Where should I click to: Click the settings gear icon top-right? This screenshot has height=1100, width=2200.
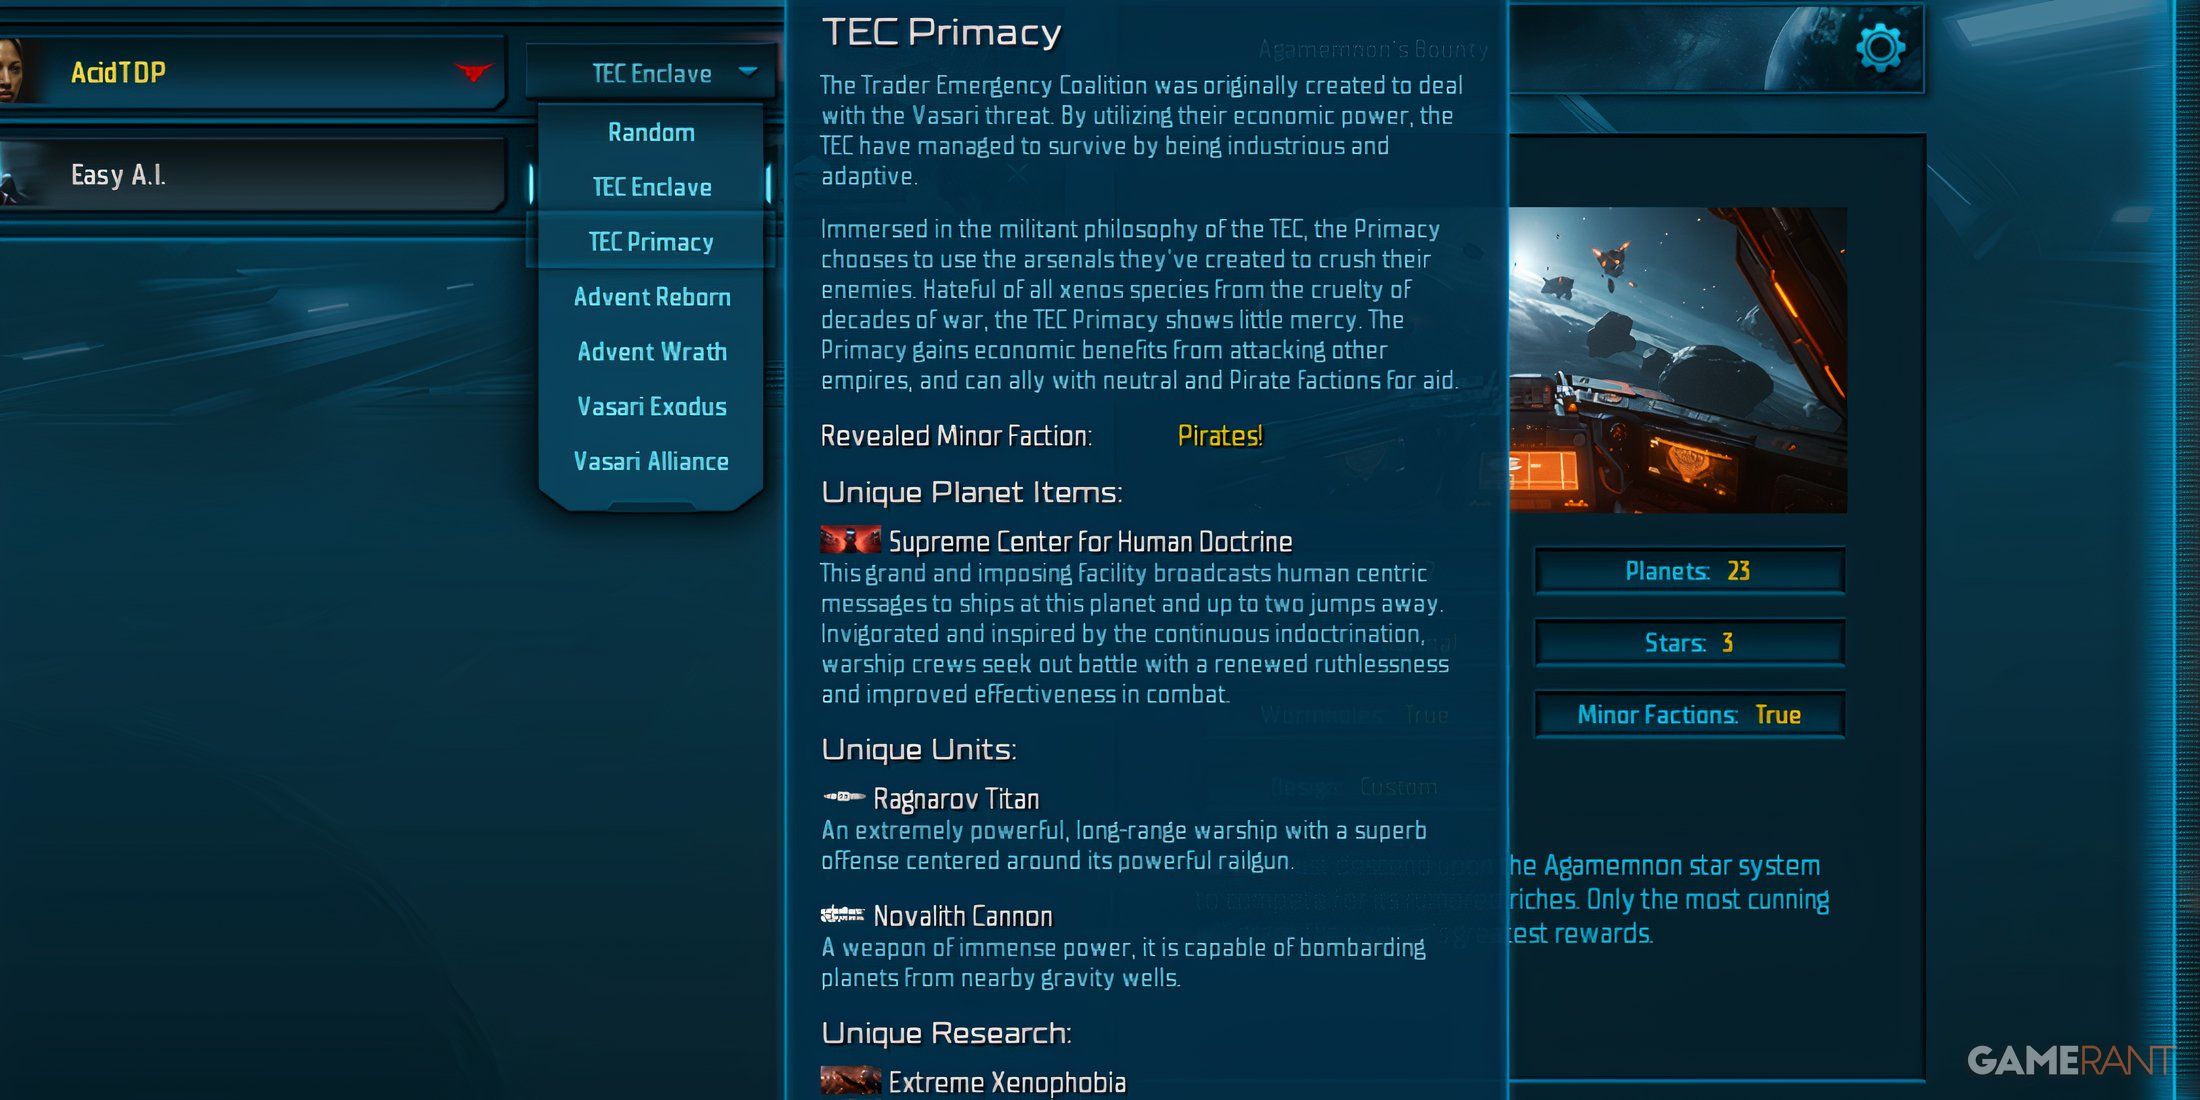click(1884, 53)
